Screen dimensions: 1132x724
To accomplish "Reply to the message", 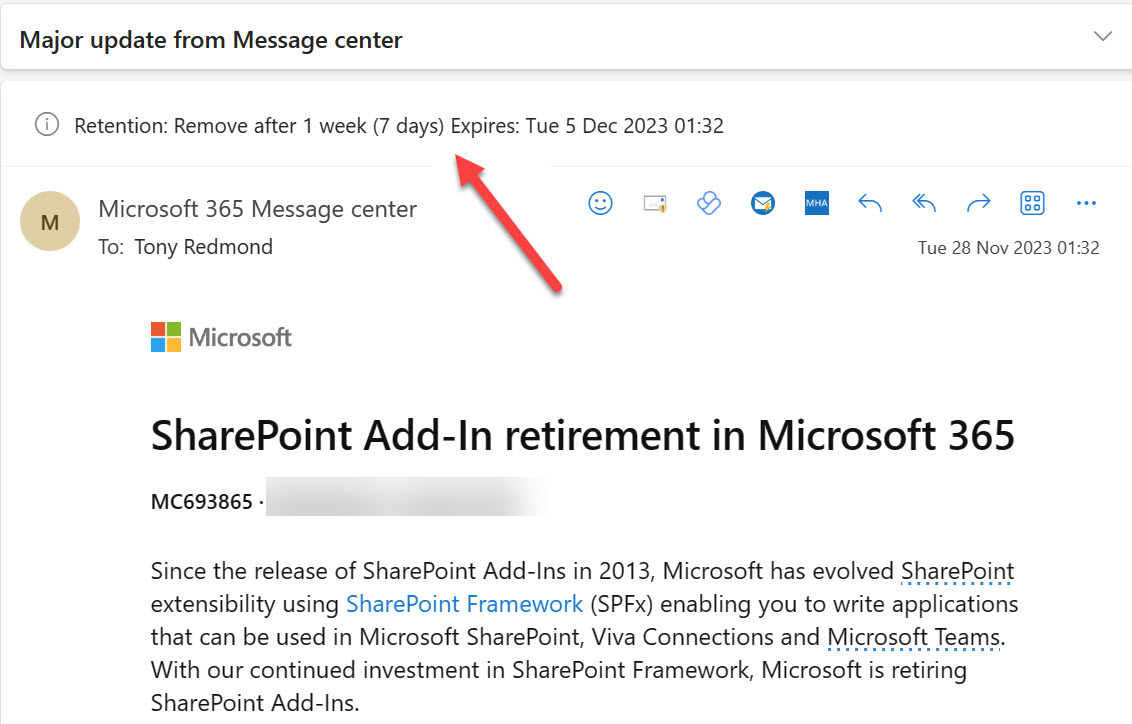I will coord(870,204).
